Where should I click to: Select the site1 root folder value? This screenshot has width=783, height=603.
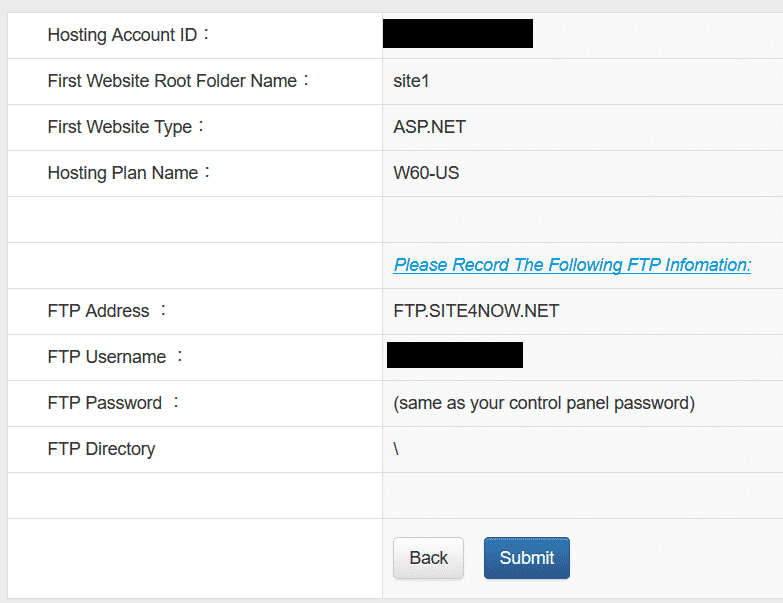(411, 81)
